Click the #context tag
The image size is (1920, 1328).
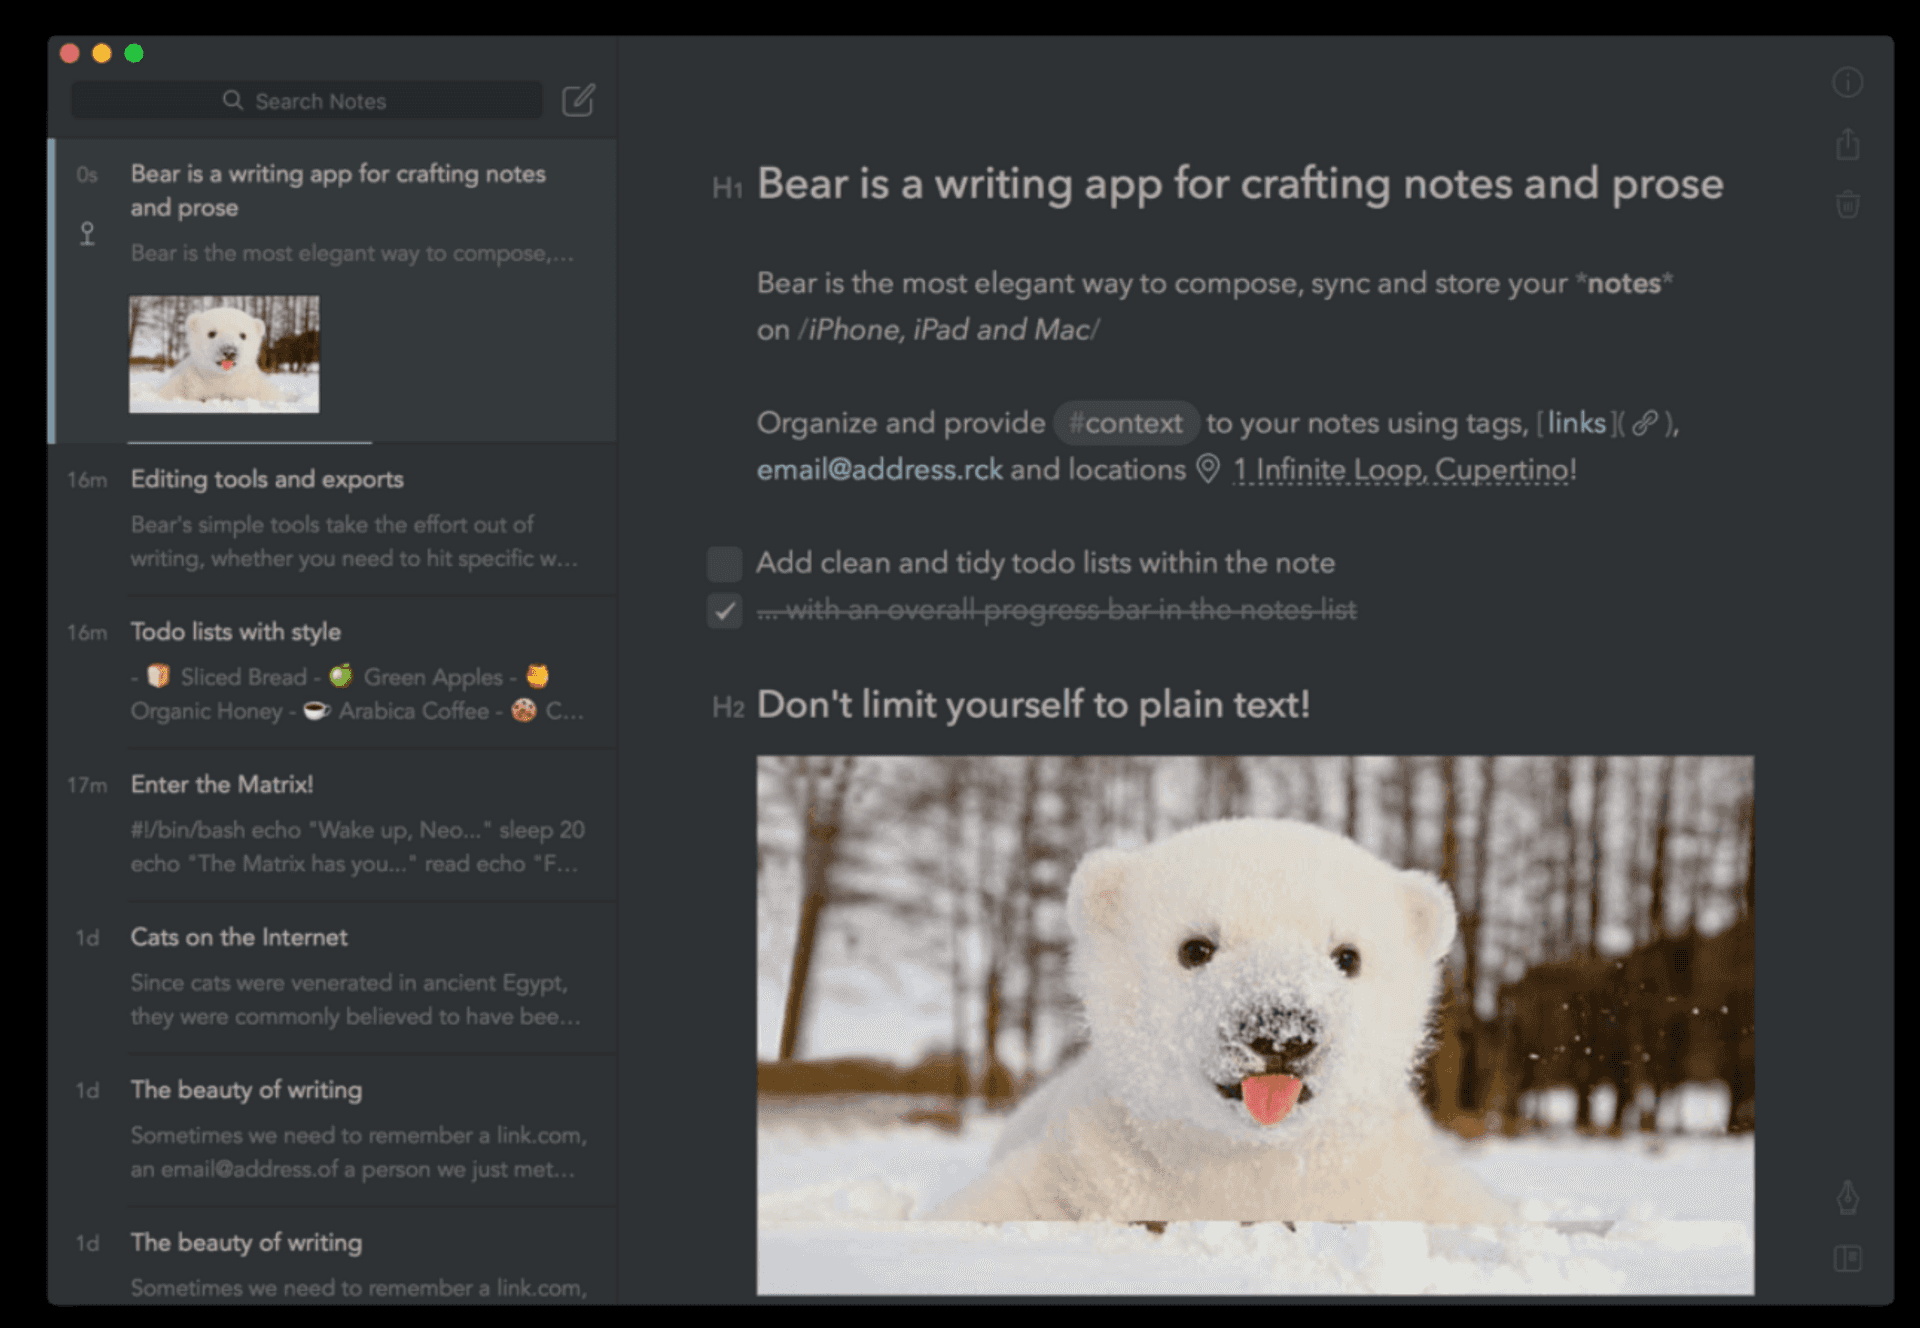tap(1125, 423)
